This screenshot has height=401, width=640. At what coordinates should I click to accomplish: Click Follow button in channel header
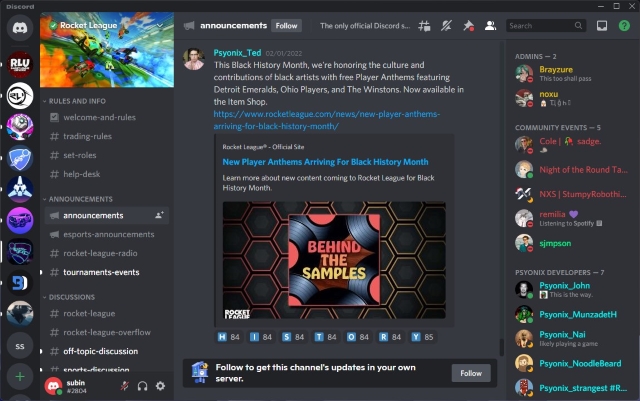(x=286, y=26)
